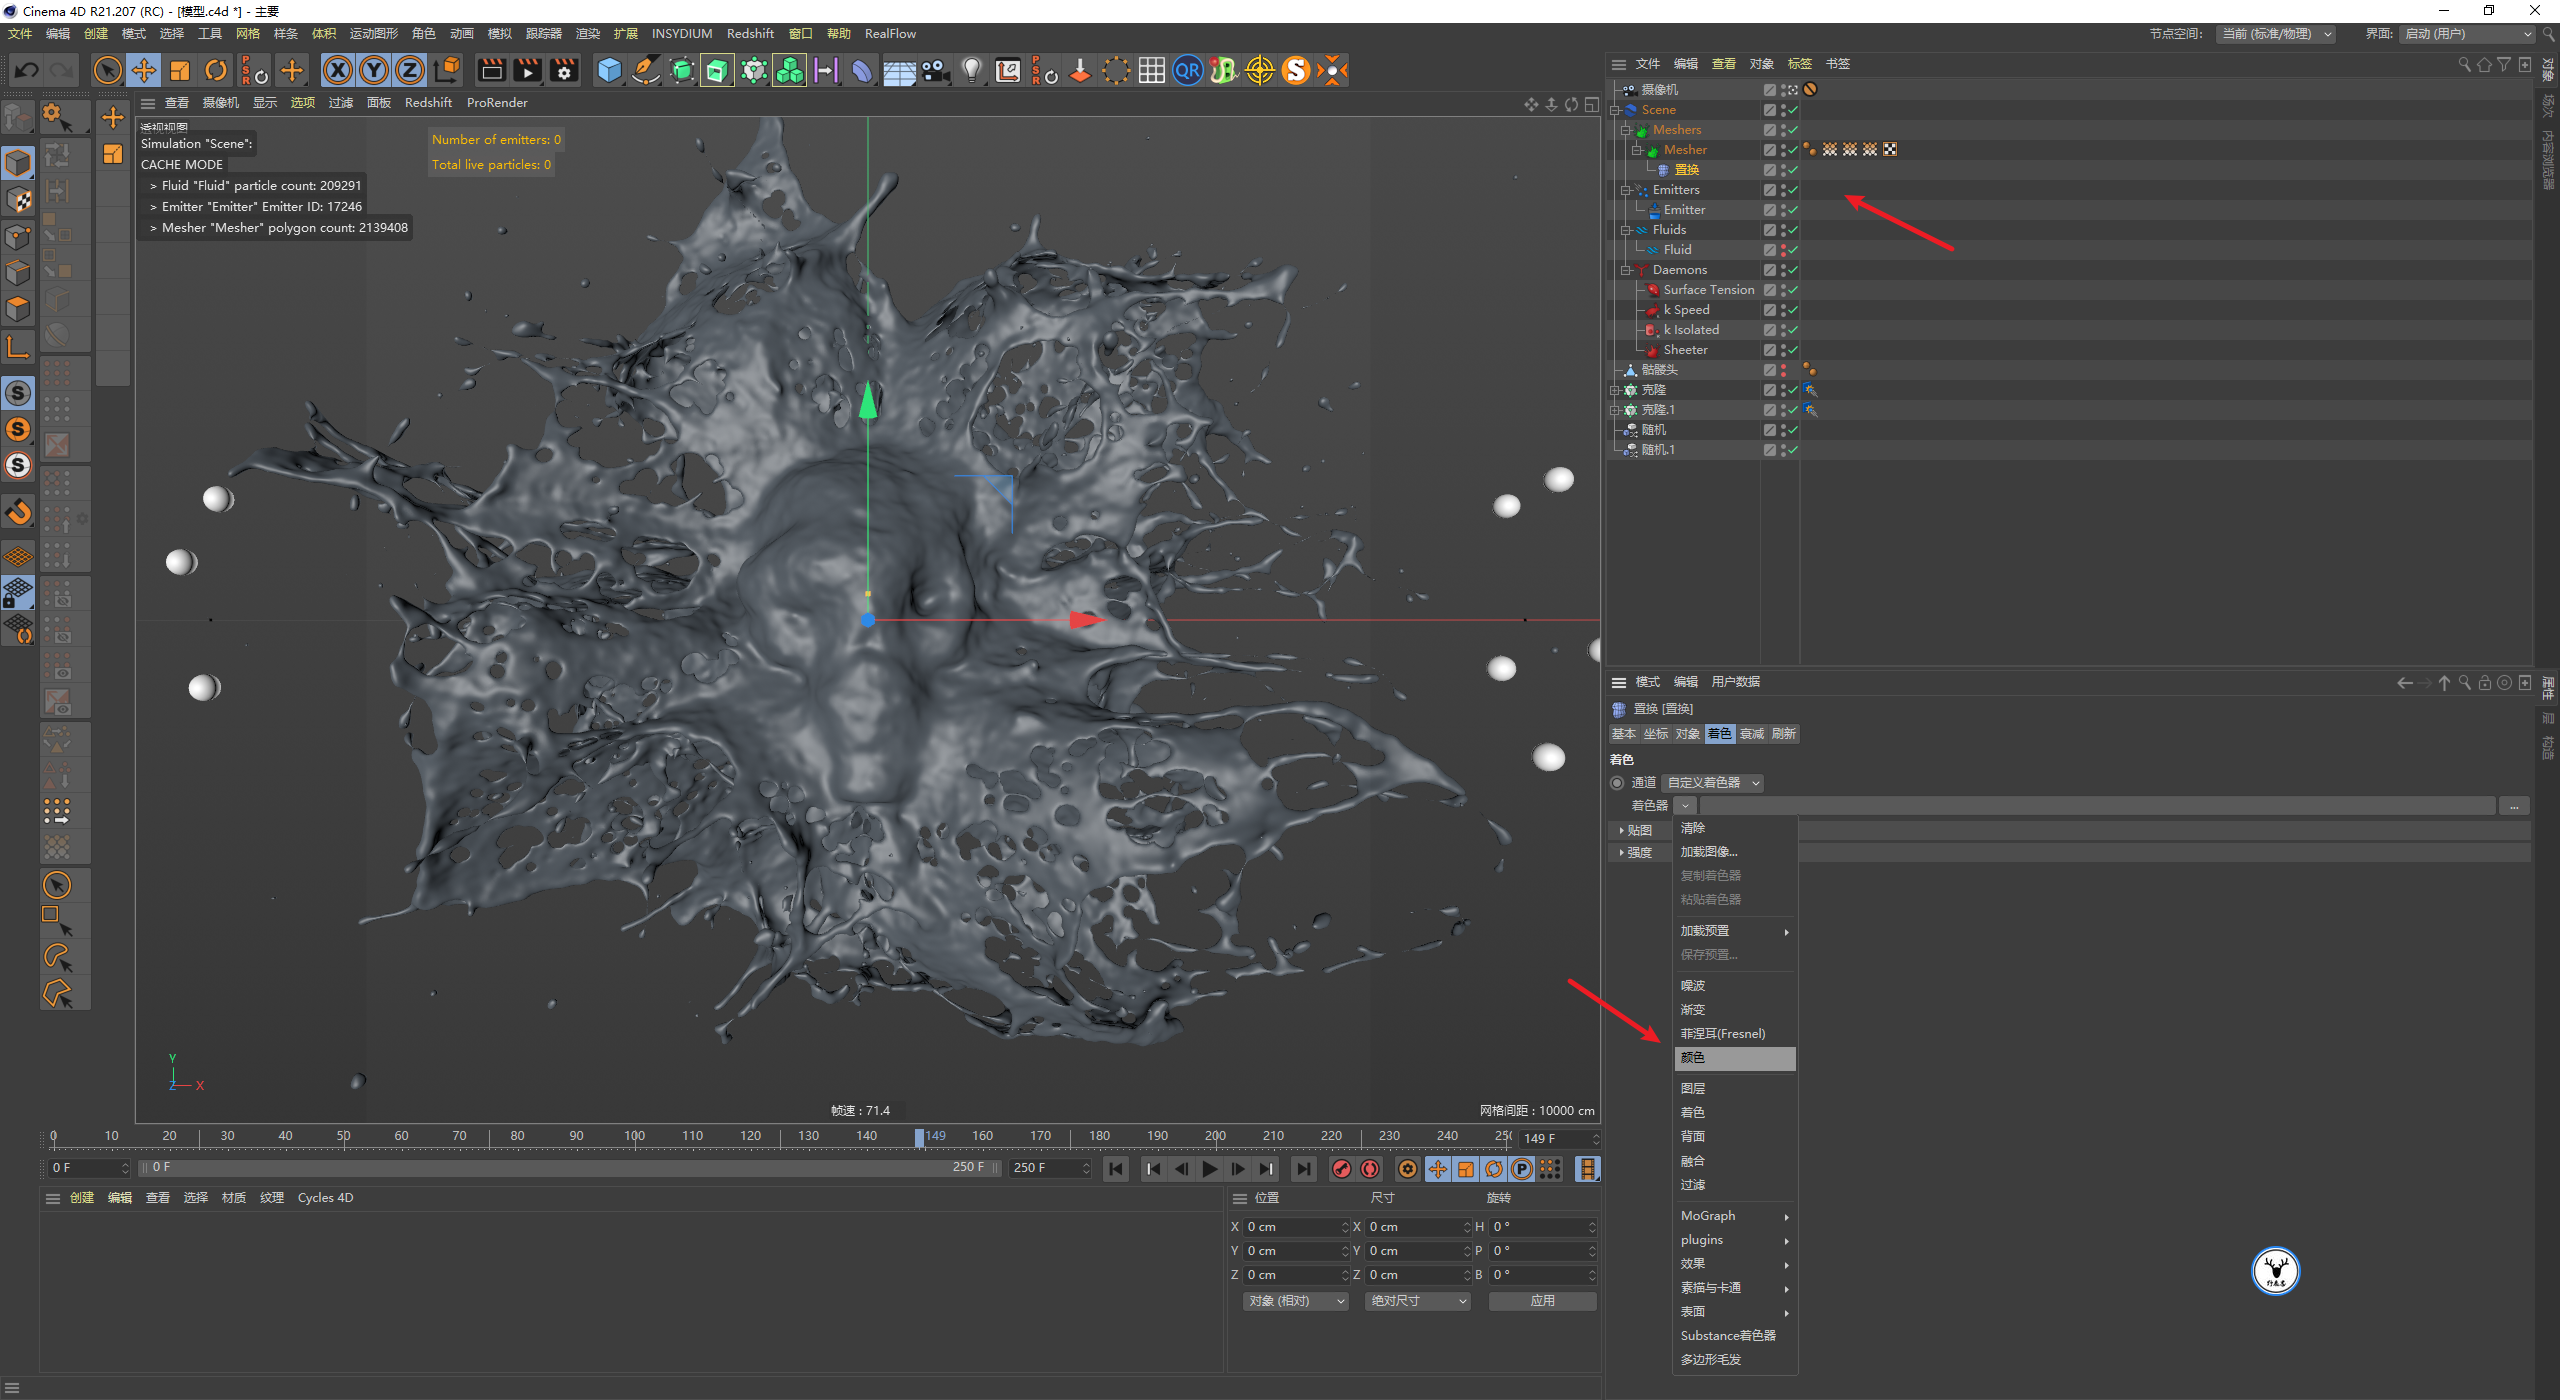Add a Cube primitive from toolbar

pos(609,70)
